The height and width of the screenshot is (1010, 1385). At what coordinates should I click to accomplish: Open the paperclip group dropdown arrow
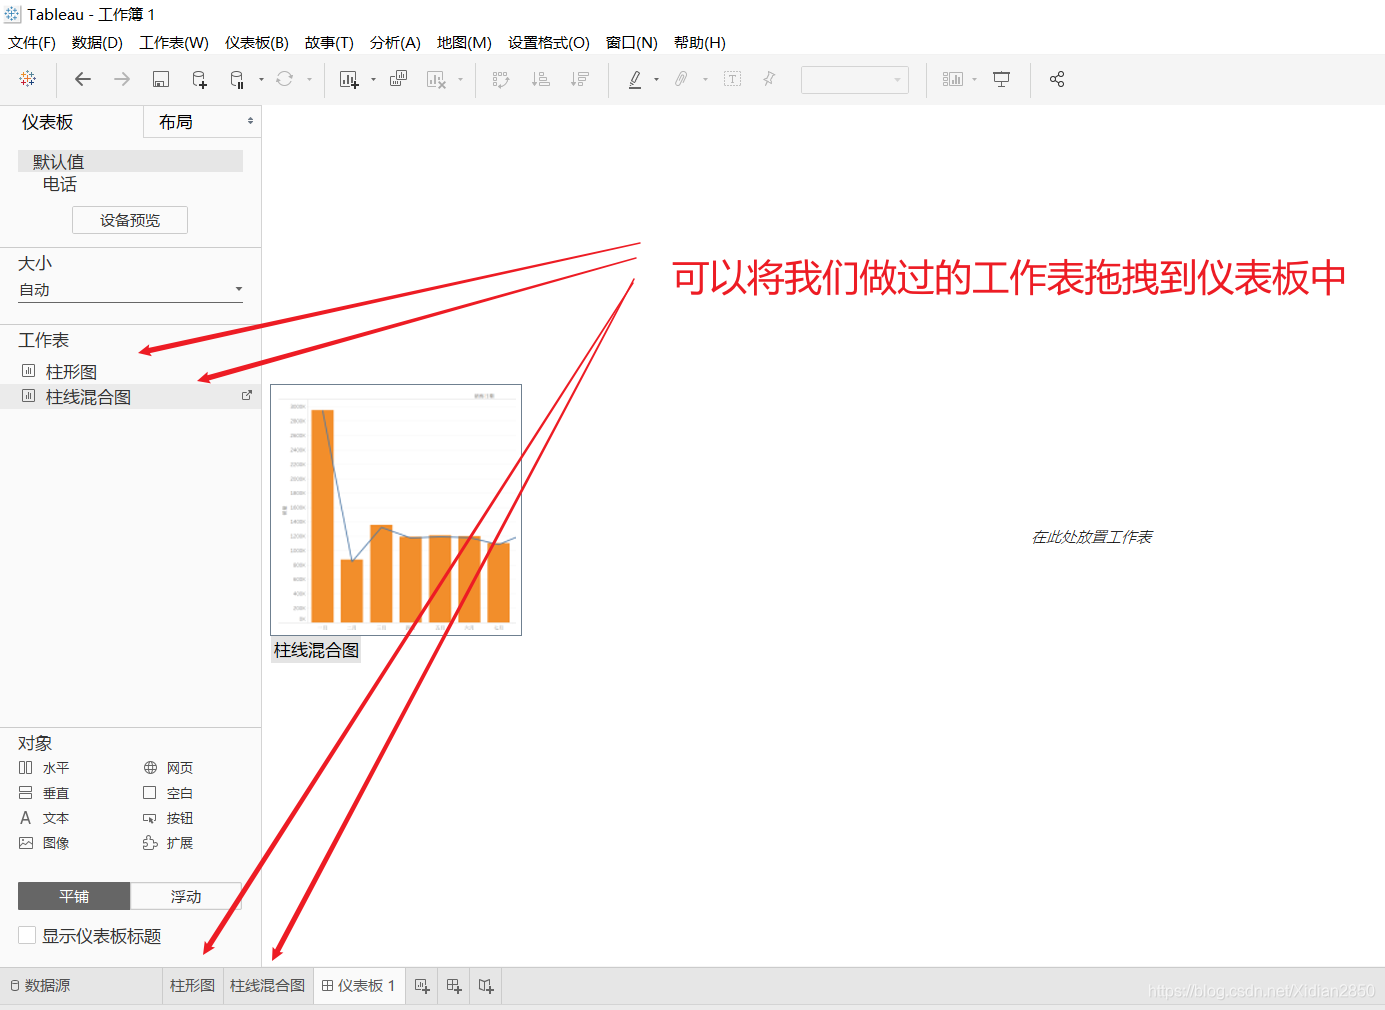click(x=705, y=79)
